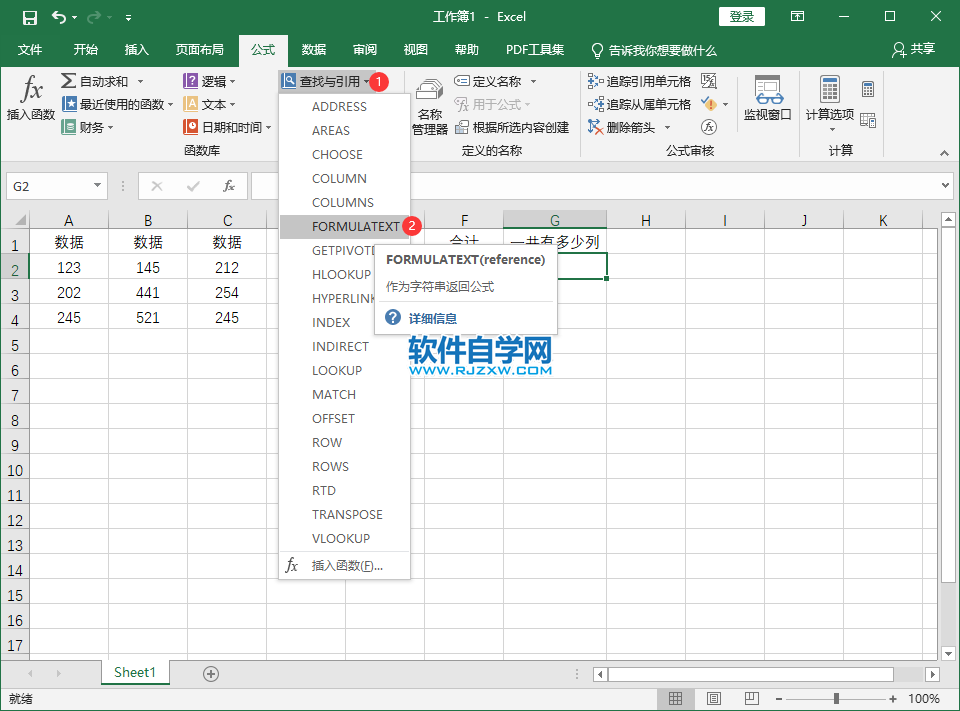The image size is (960, 711).
Task: Click the Save icon in title bar
Action: (x=29, y=17)
